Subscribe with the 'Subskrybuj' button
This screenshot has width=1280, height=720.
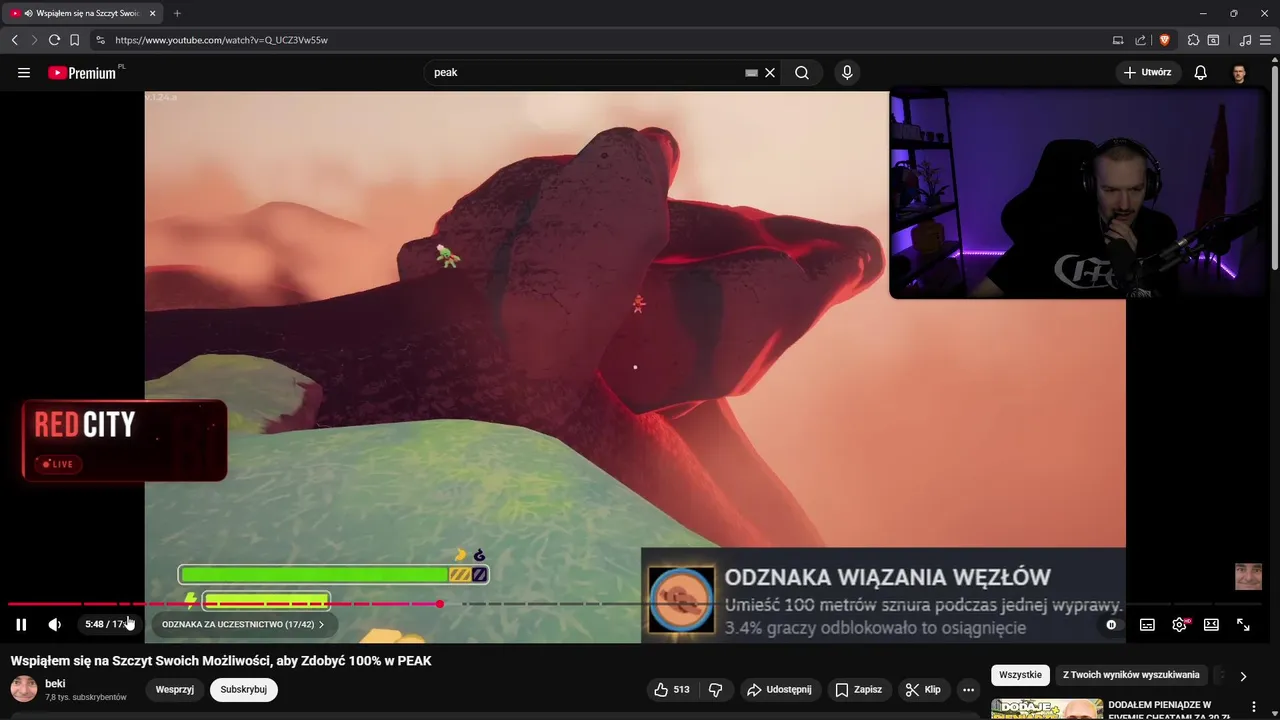(x=244, y=689)
